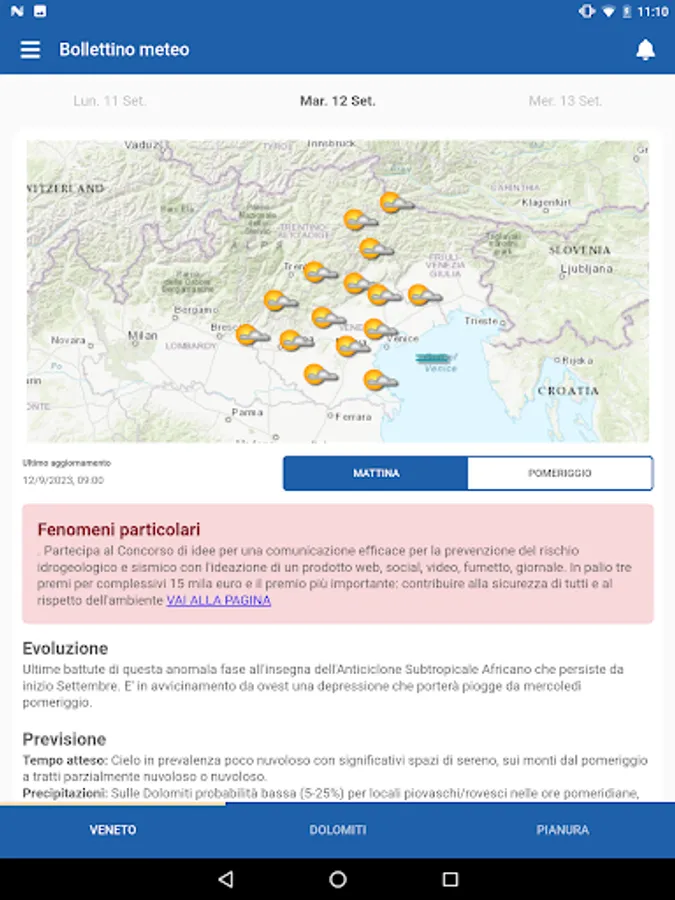This screenshot has height=900, width=675.
Task: Open the PIANURA bottom tab
Action: 562,830
